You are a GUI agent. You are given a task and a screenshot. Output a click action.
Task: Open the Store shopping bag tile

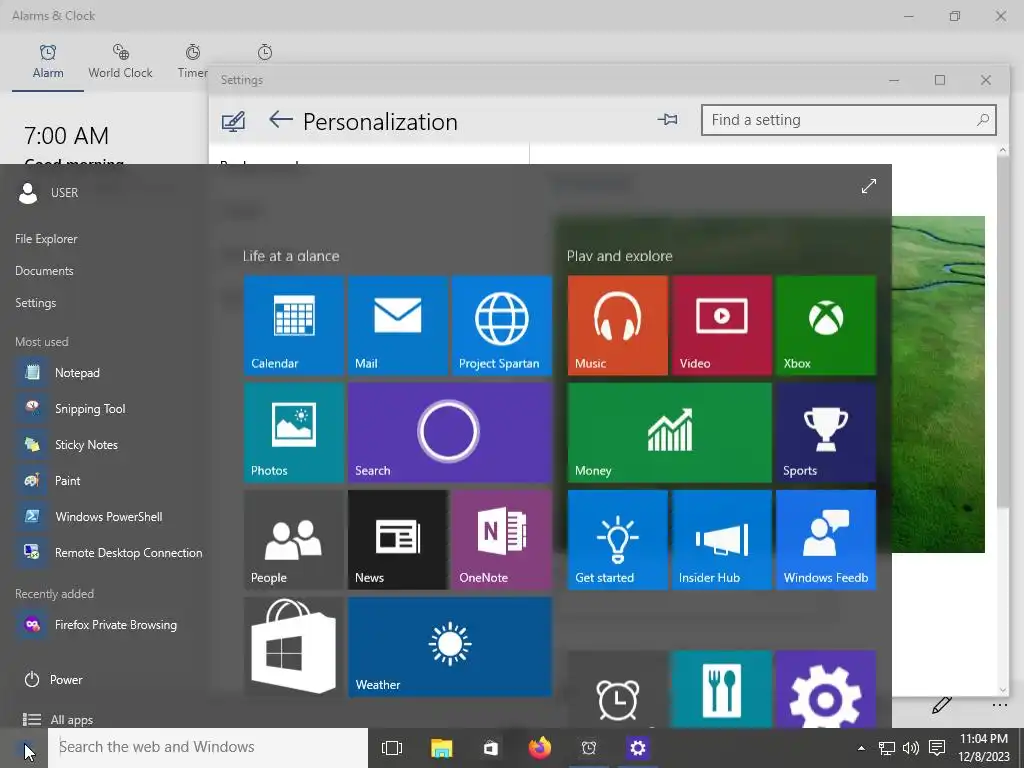[x=294, y=647]
